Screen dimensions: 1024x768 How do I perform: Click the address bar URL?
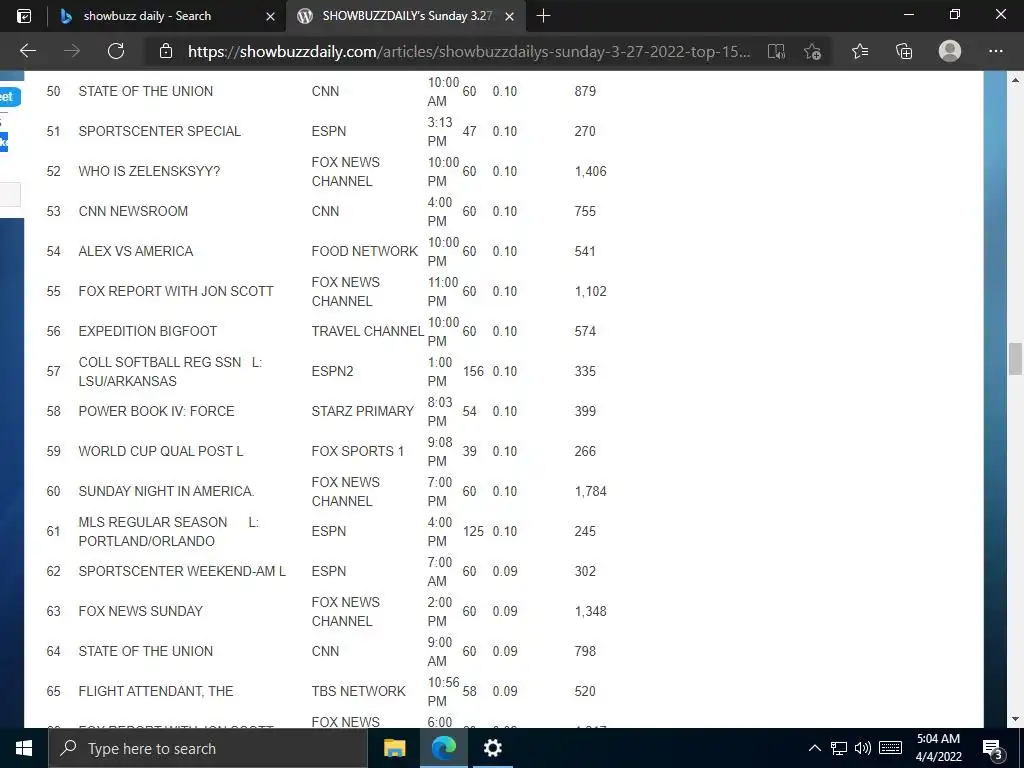469,52
